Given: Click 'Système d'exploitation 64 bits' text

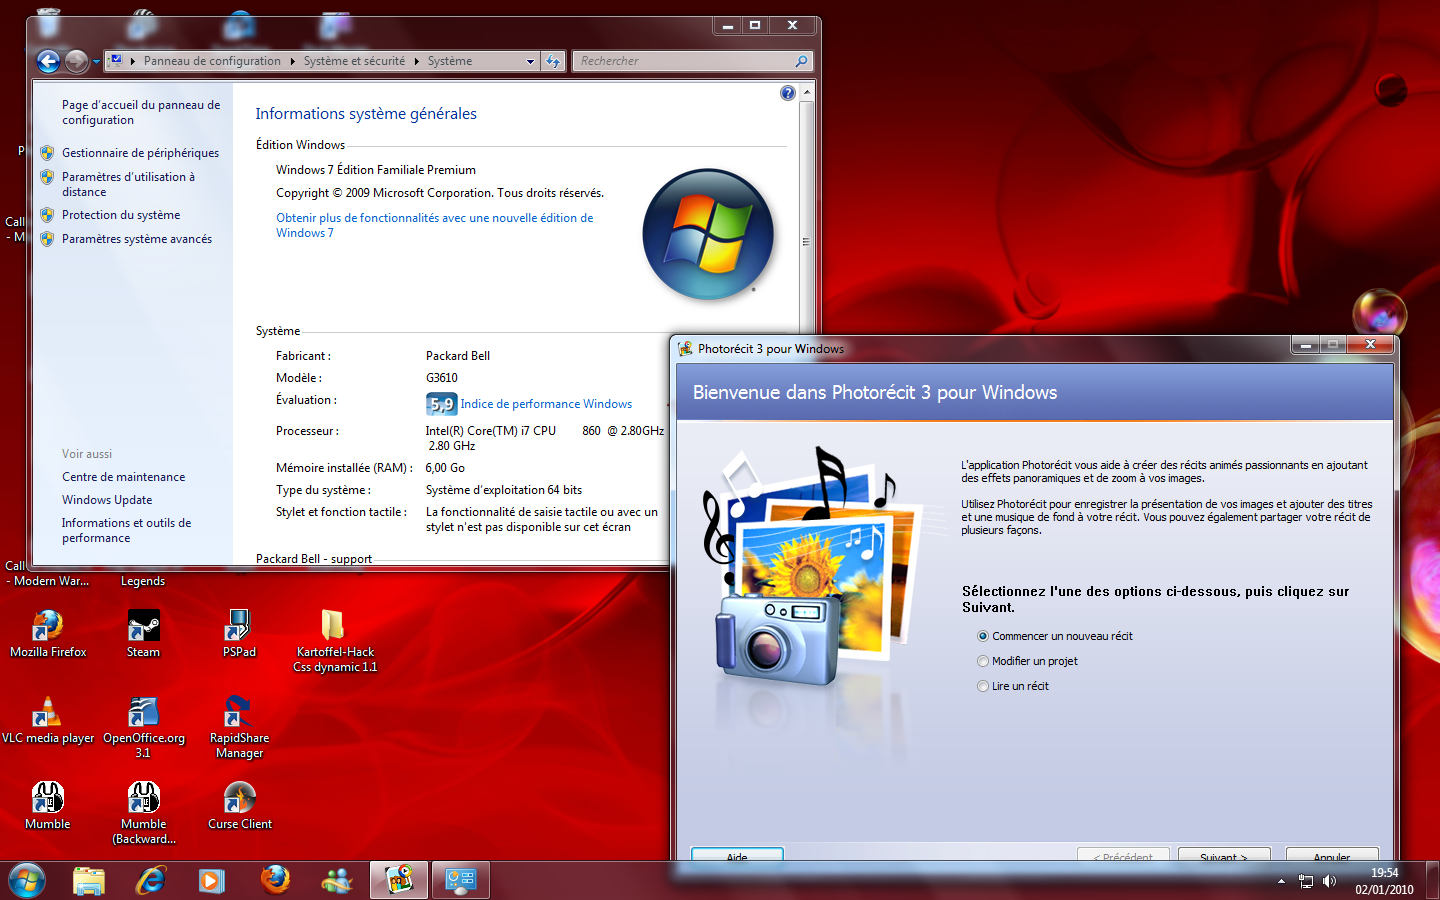Looking at the screenshot, I should click(x=504, y=490).
